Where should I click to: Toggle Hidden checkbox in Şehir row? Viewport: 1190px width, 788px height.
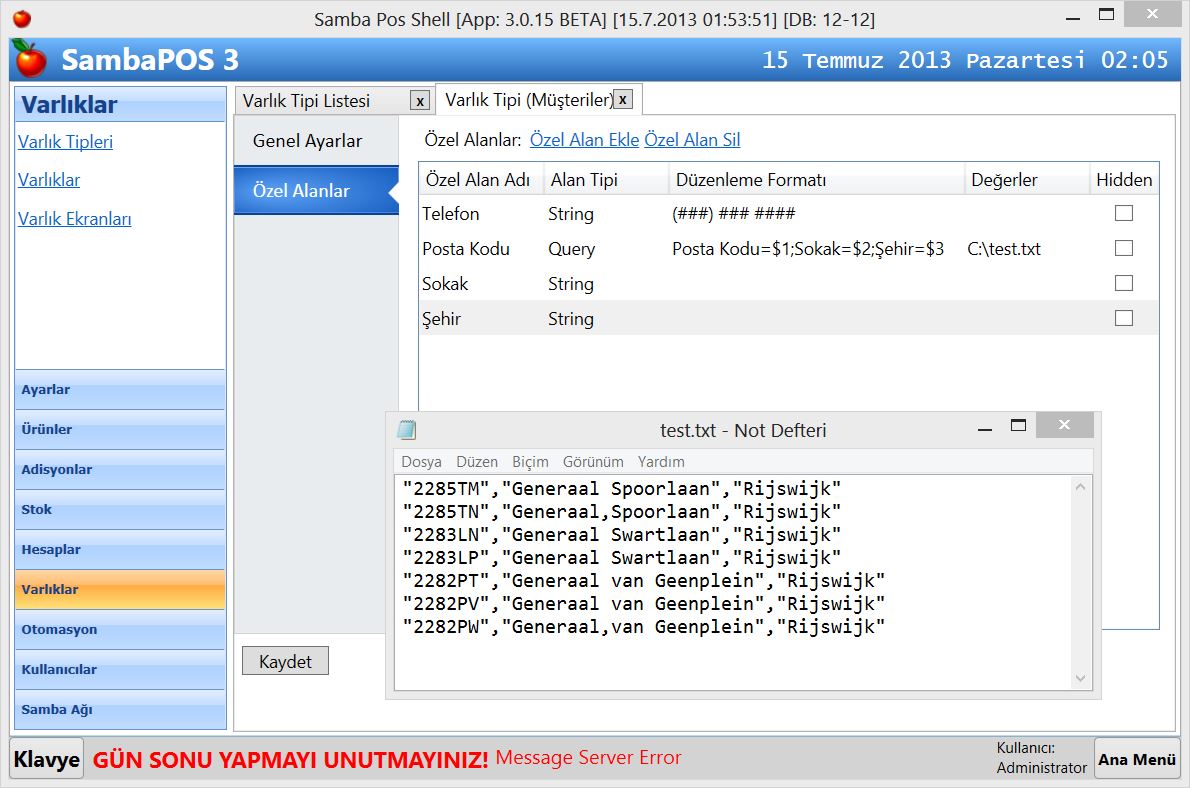[1124, 318]
